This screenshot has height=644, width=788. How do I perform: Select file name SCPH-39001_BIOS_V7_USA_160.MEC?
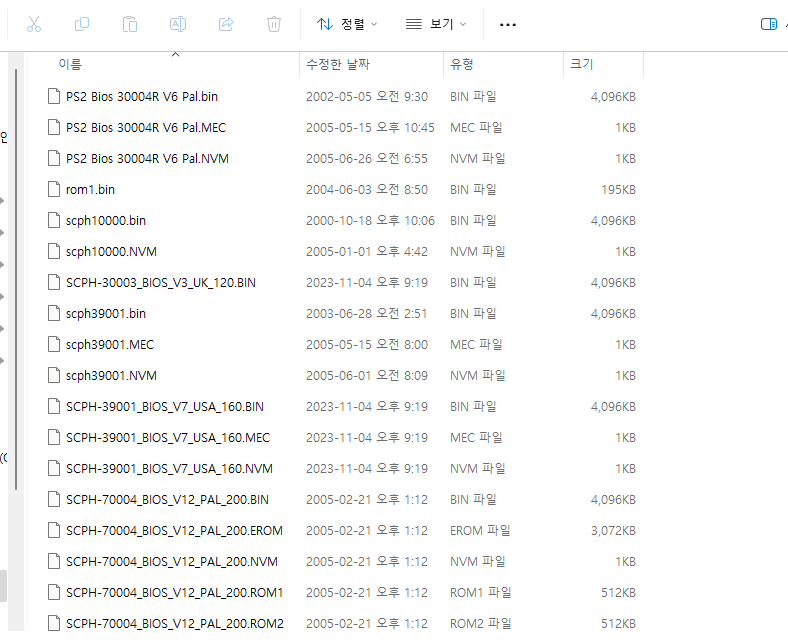pos(168,437)
